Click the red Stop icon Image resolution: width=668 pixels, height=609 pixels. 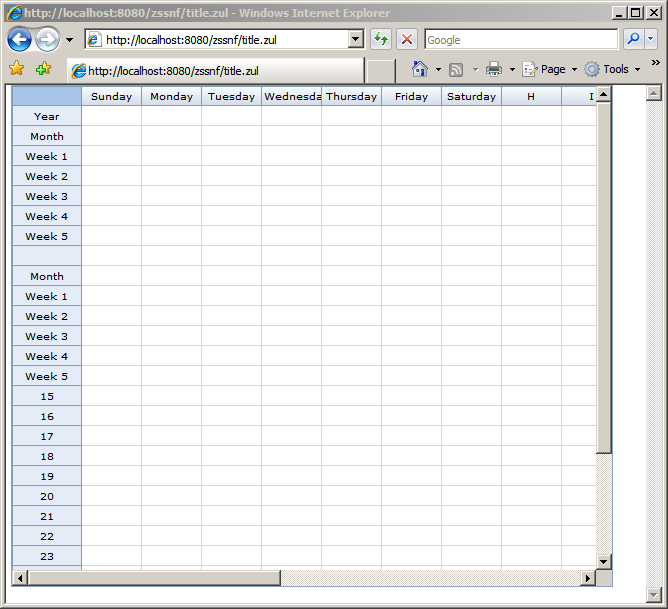coord(407,40)
